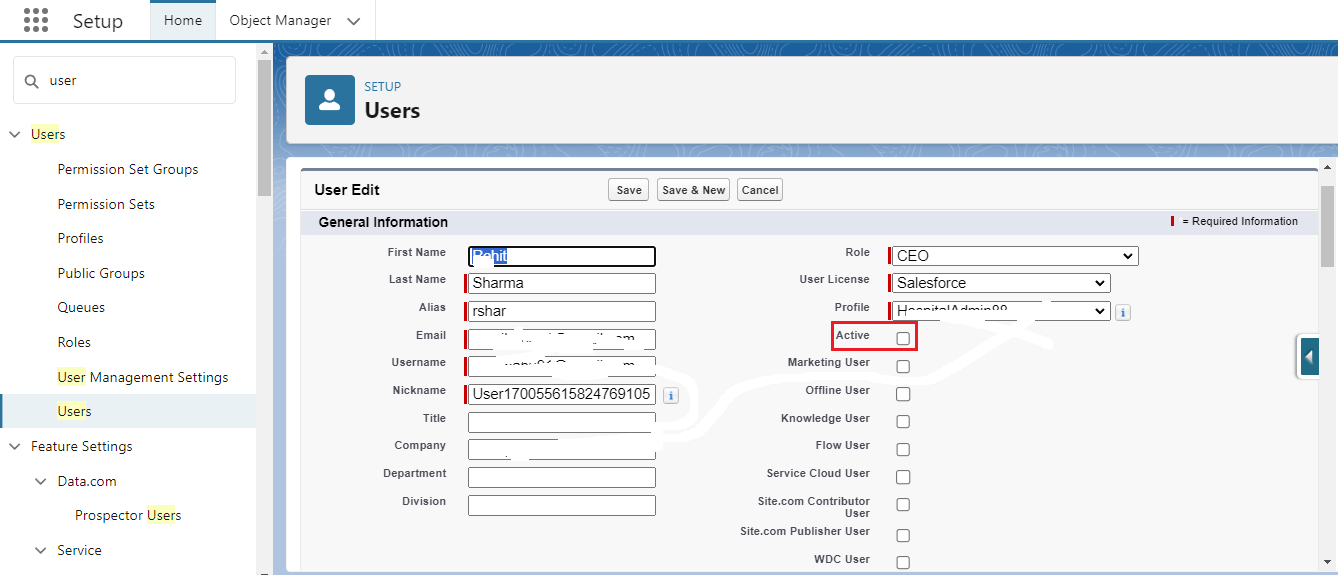The width and height of the screenshot is (1338, 575).
Task: Open the App Launcher grid icon
Action: (36, 20)
